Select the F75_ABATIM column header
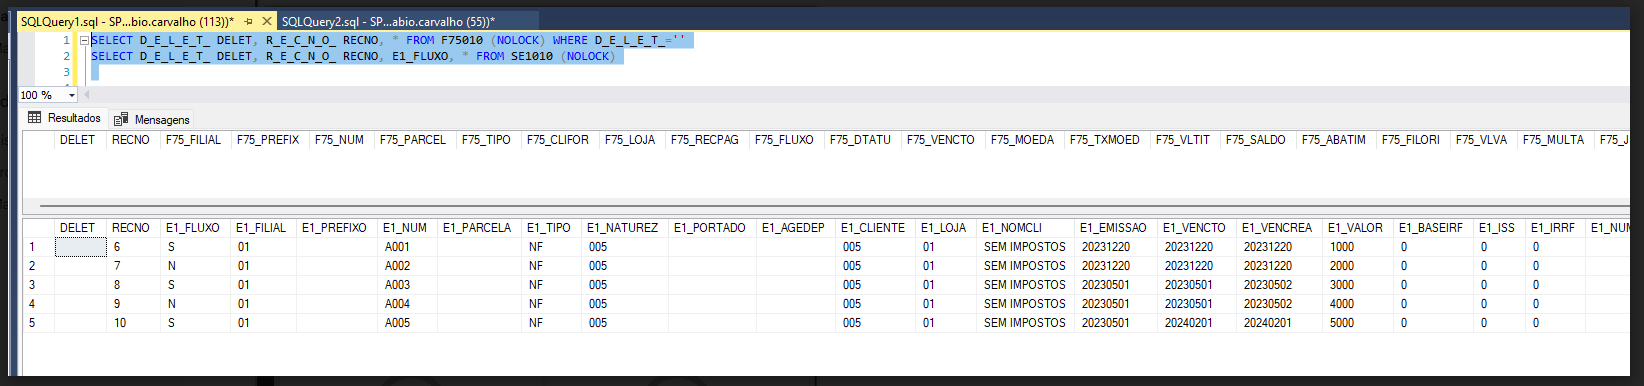The width and height of the screenshot is (1644, 386). [x=1334, y=140]
